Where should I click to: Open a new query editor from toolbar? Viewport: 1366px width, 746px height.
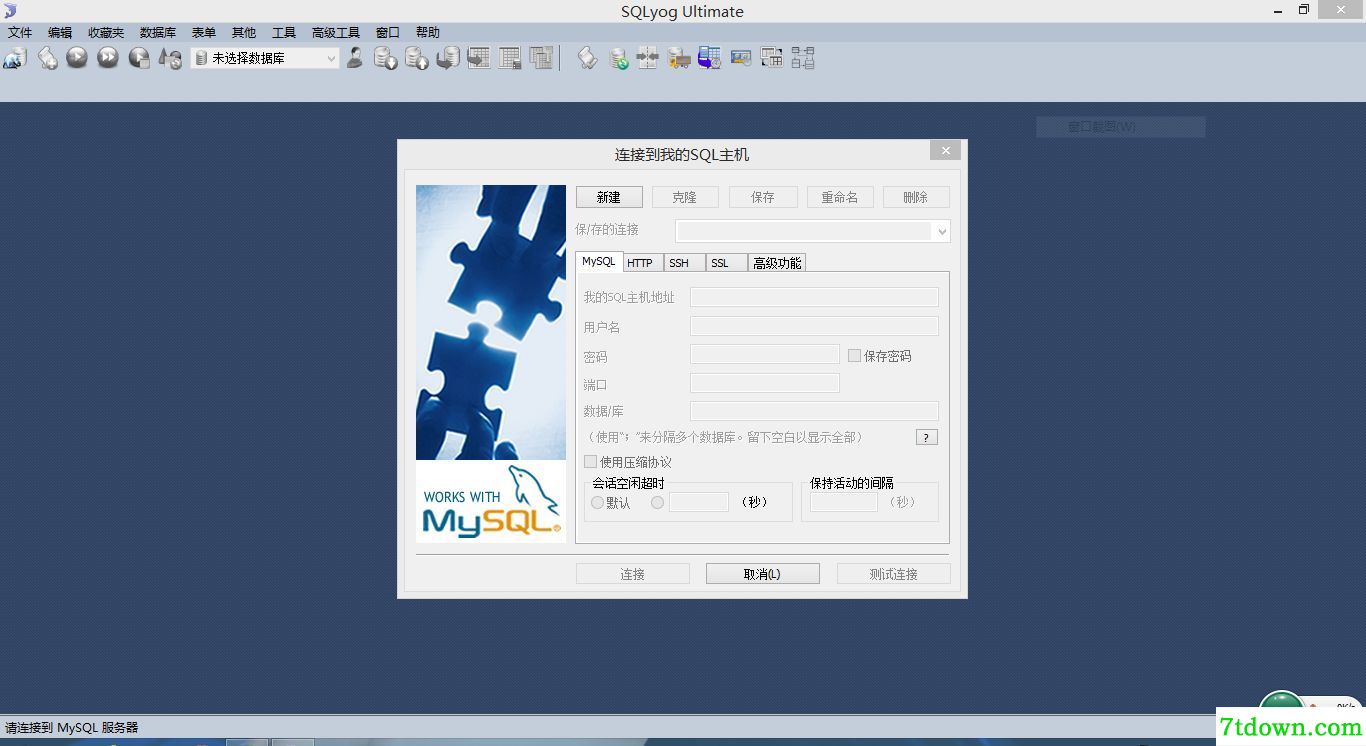pyautogui.click(x=47, y=58)
